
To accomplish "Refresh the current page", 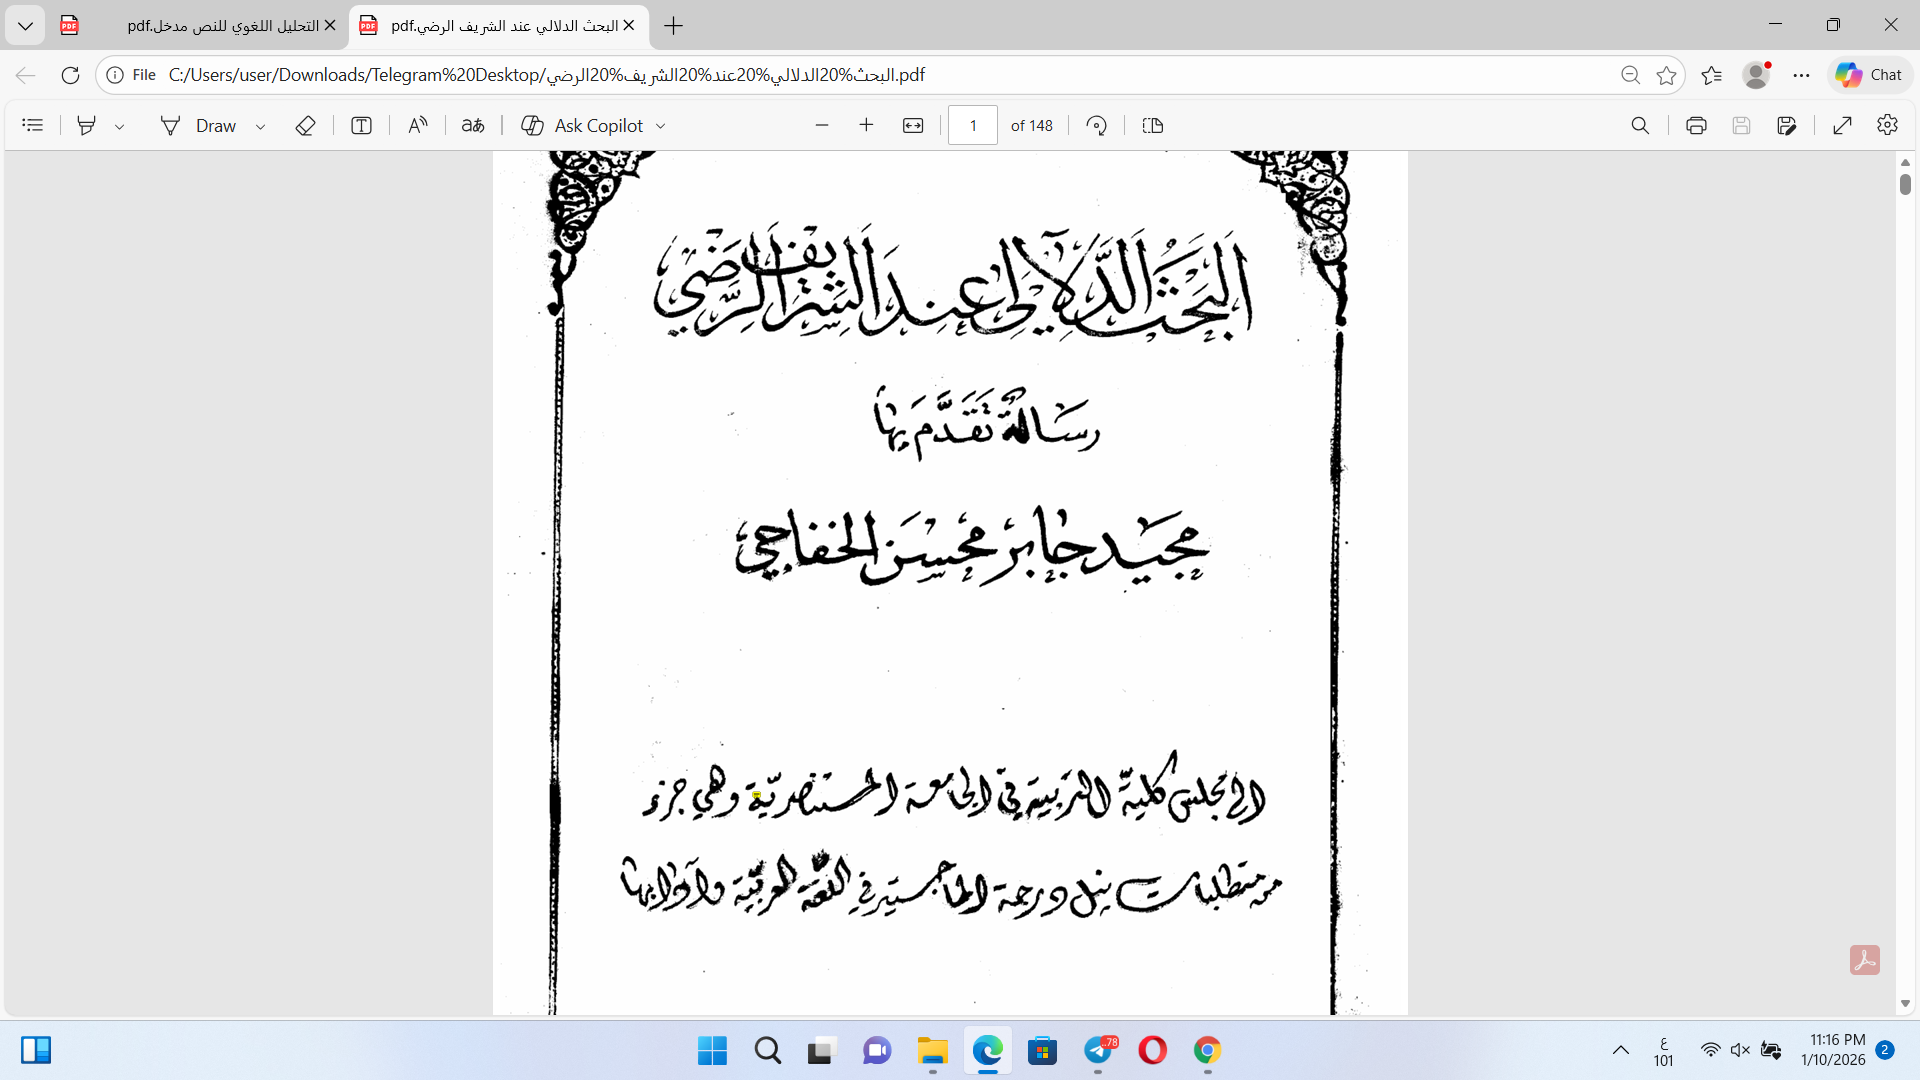I will 70,75.
